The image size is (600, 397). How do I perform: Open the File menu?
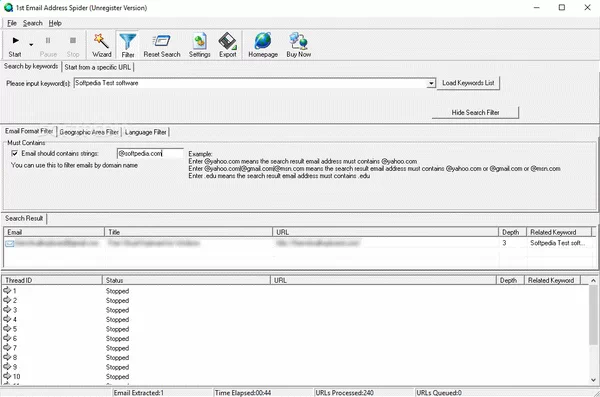pos(12,23)
